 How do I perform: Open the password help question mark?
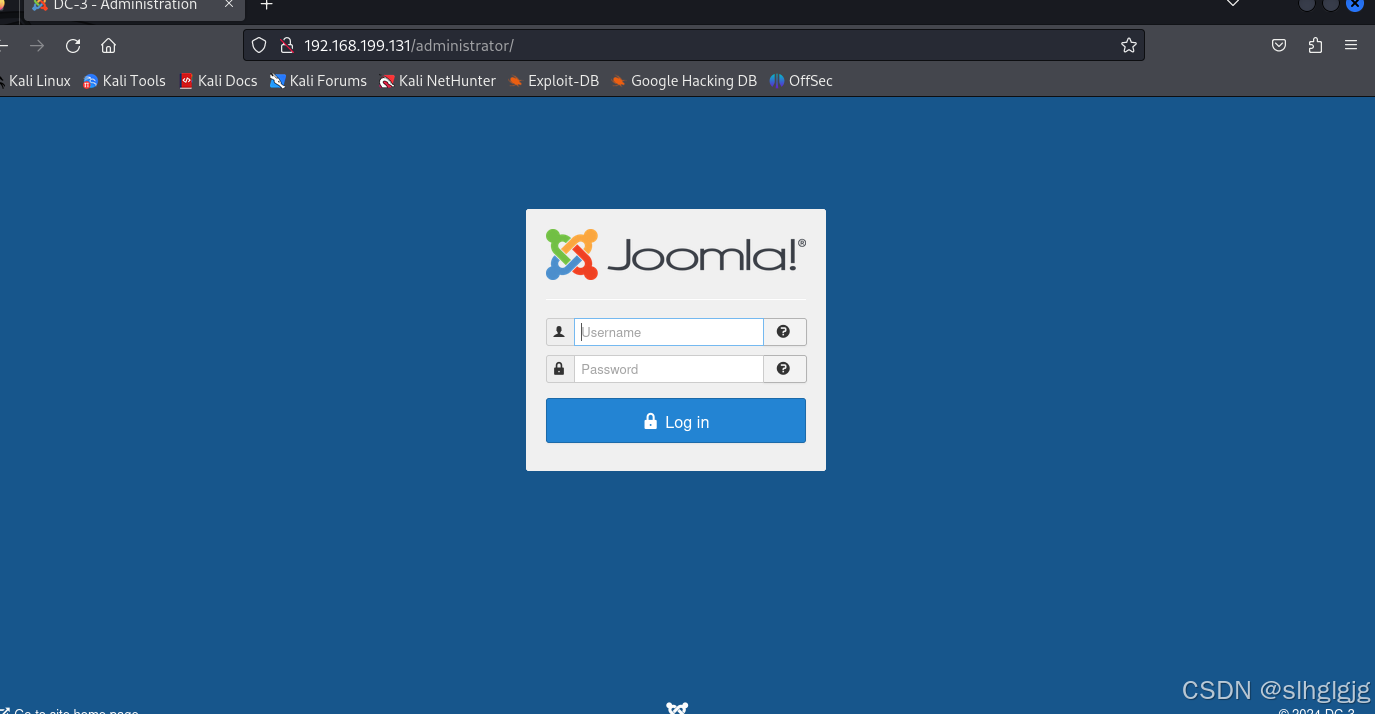(784, 369)
